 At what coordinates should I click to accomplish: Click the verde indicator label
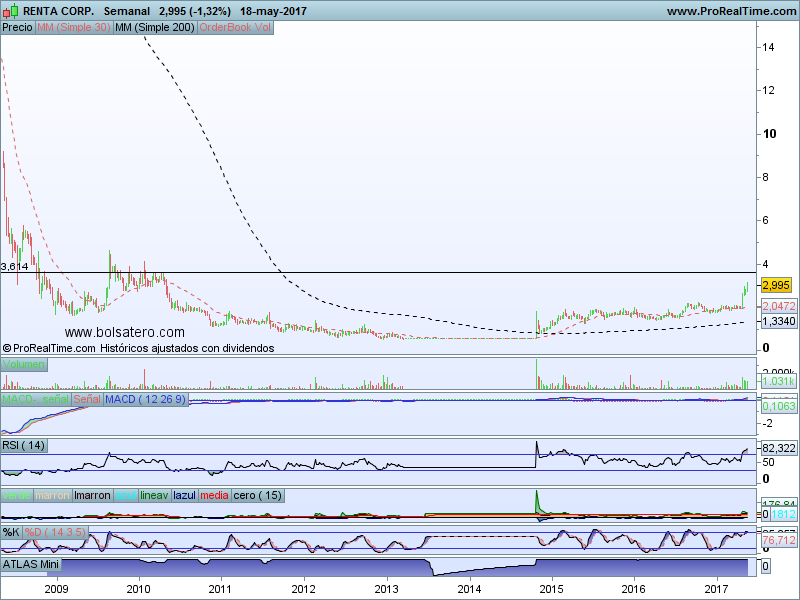click(x=17, y=495)
